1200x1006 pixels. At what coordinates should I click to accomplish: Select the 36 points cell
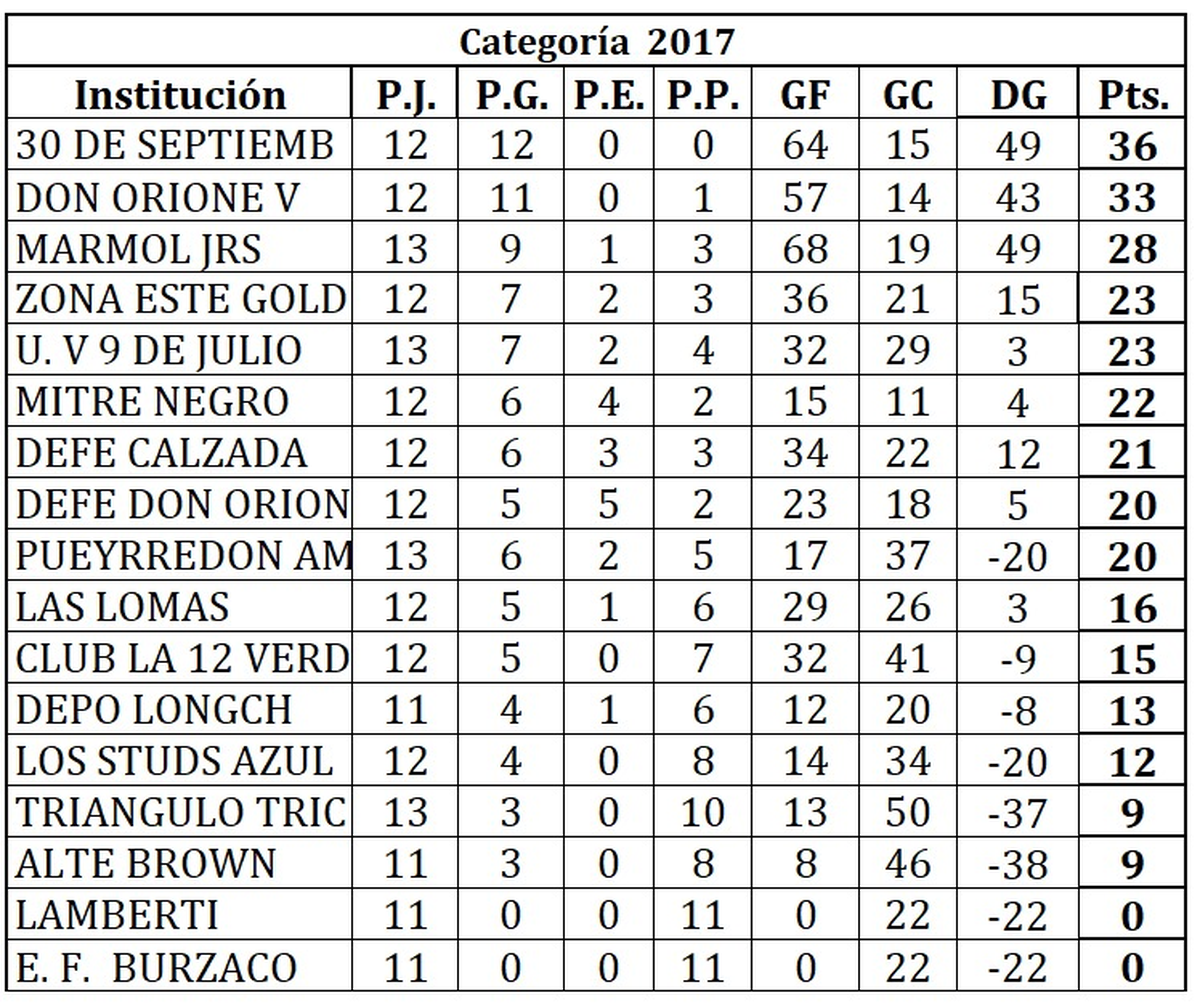(1133, 147)
